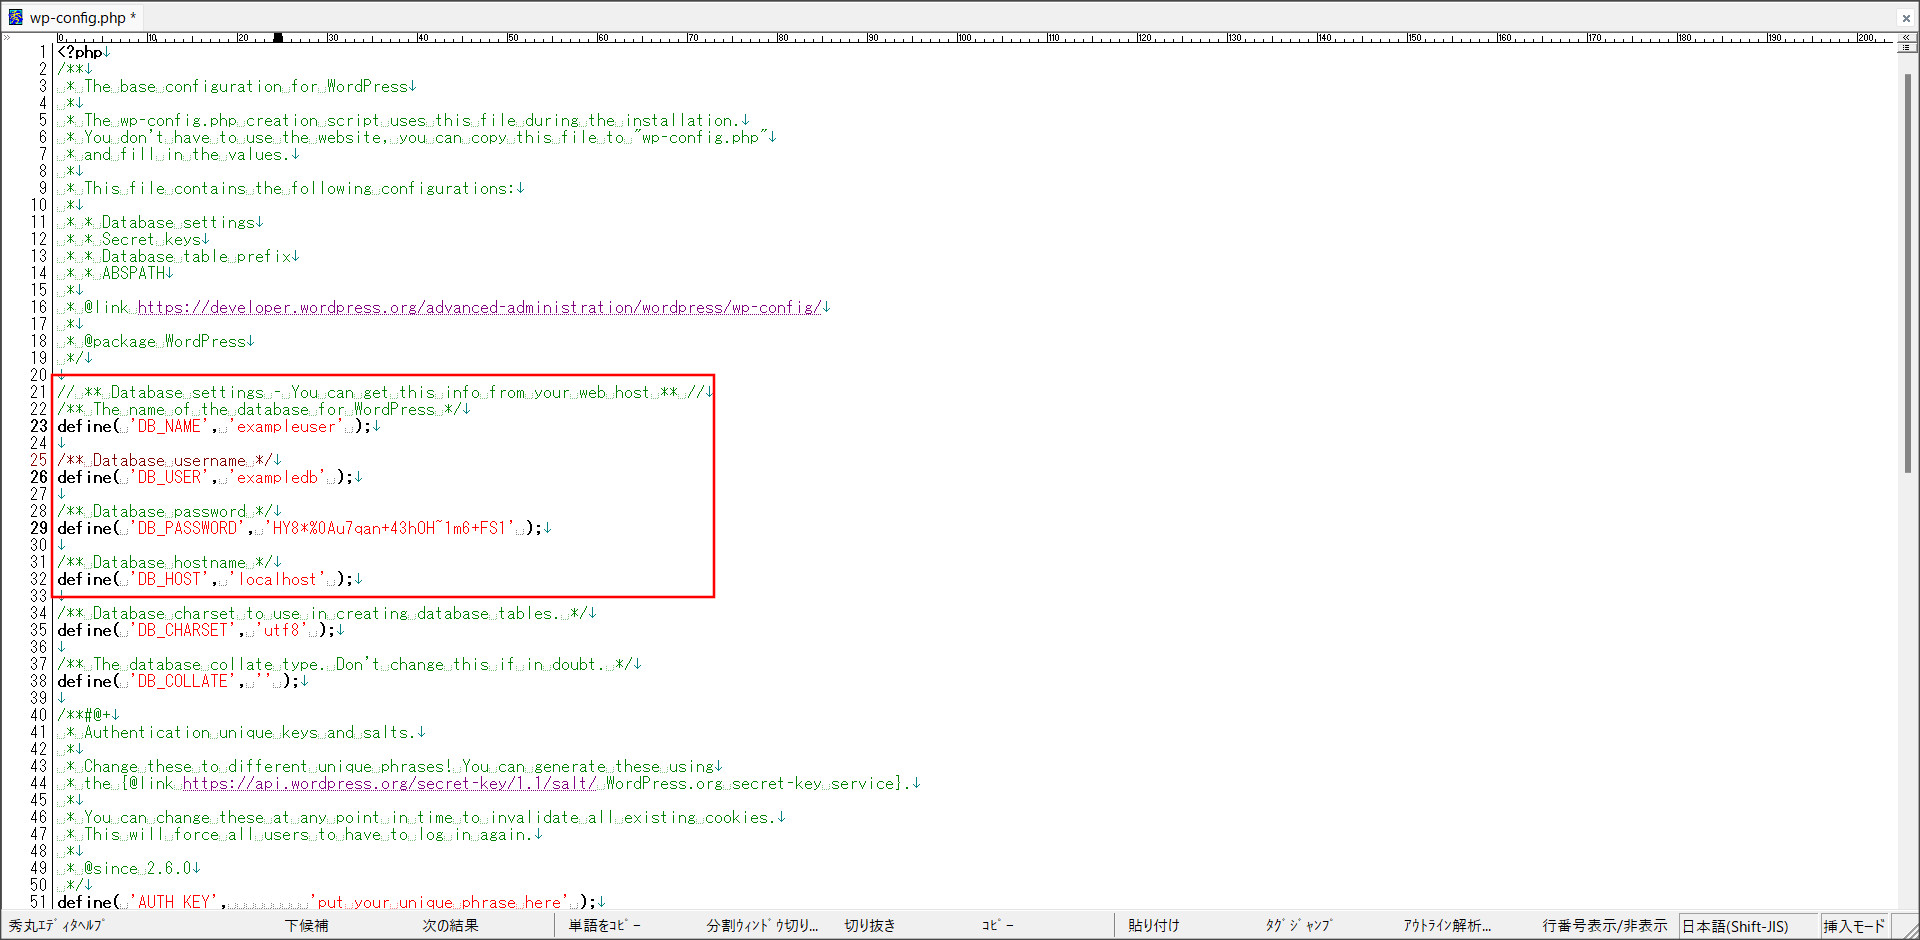Open the 日本語(Shift-JIS) encoding selector

[x=1735, y=927]
